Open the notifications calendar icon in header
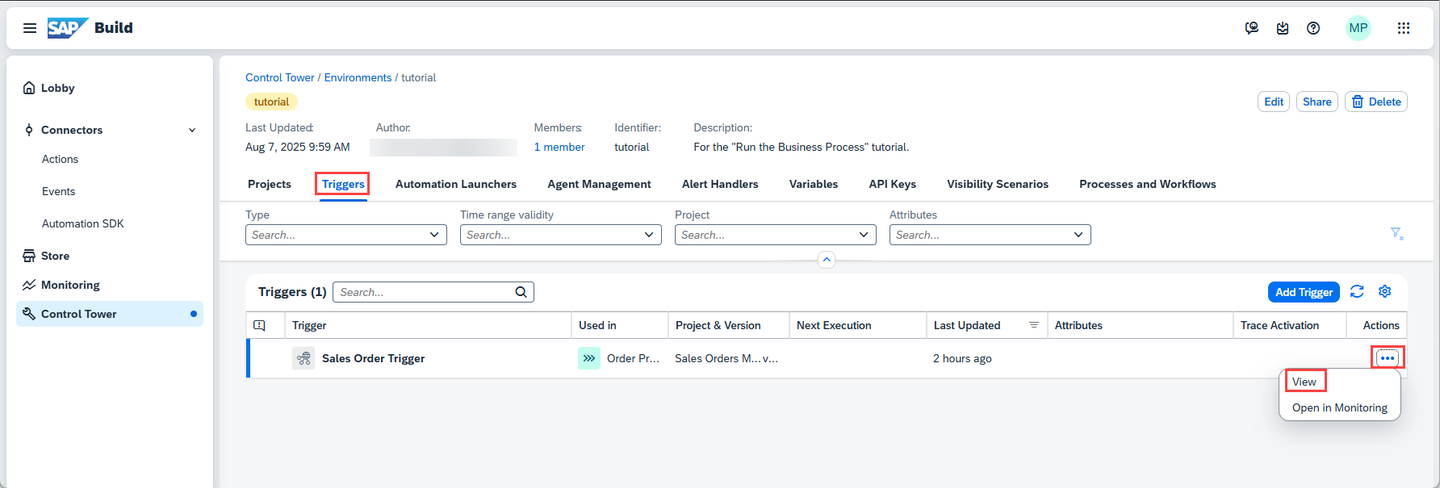 pyautogui.click(x=1283, y=28)
